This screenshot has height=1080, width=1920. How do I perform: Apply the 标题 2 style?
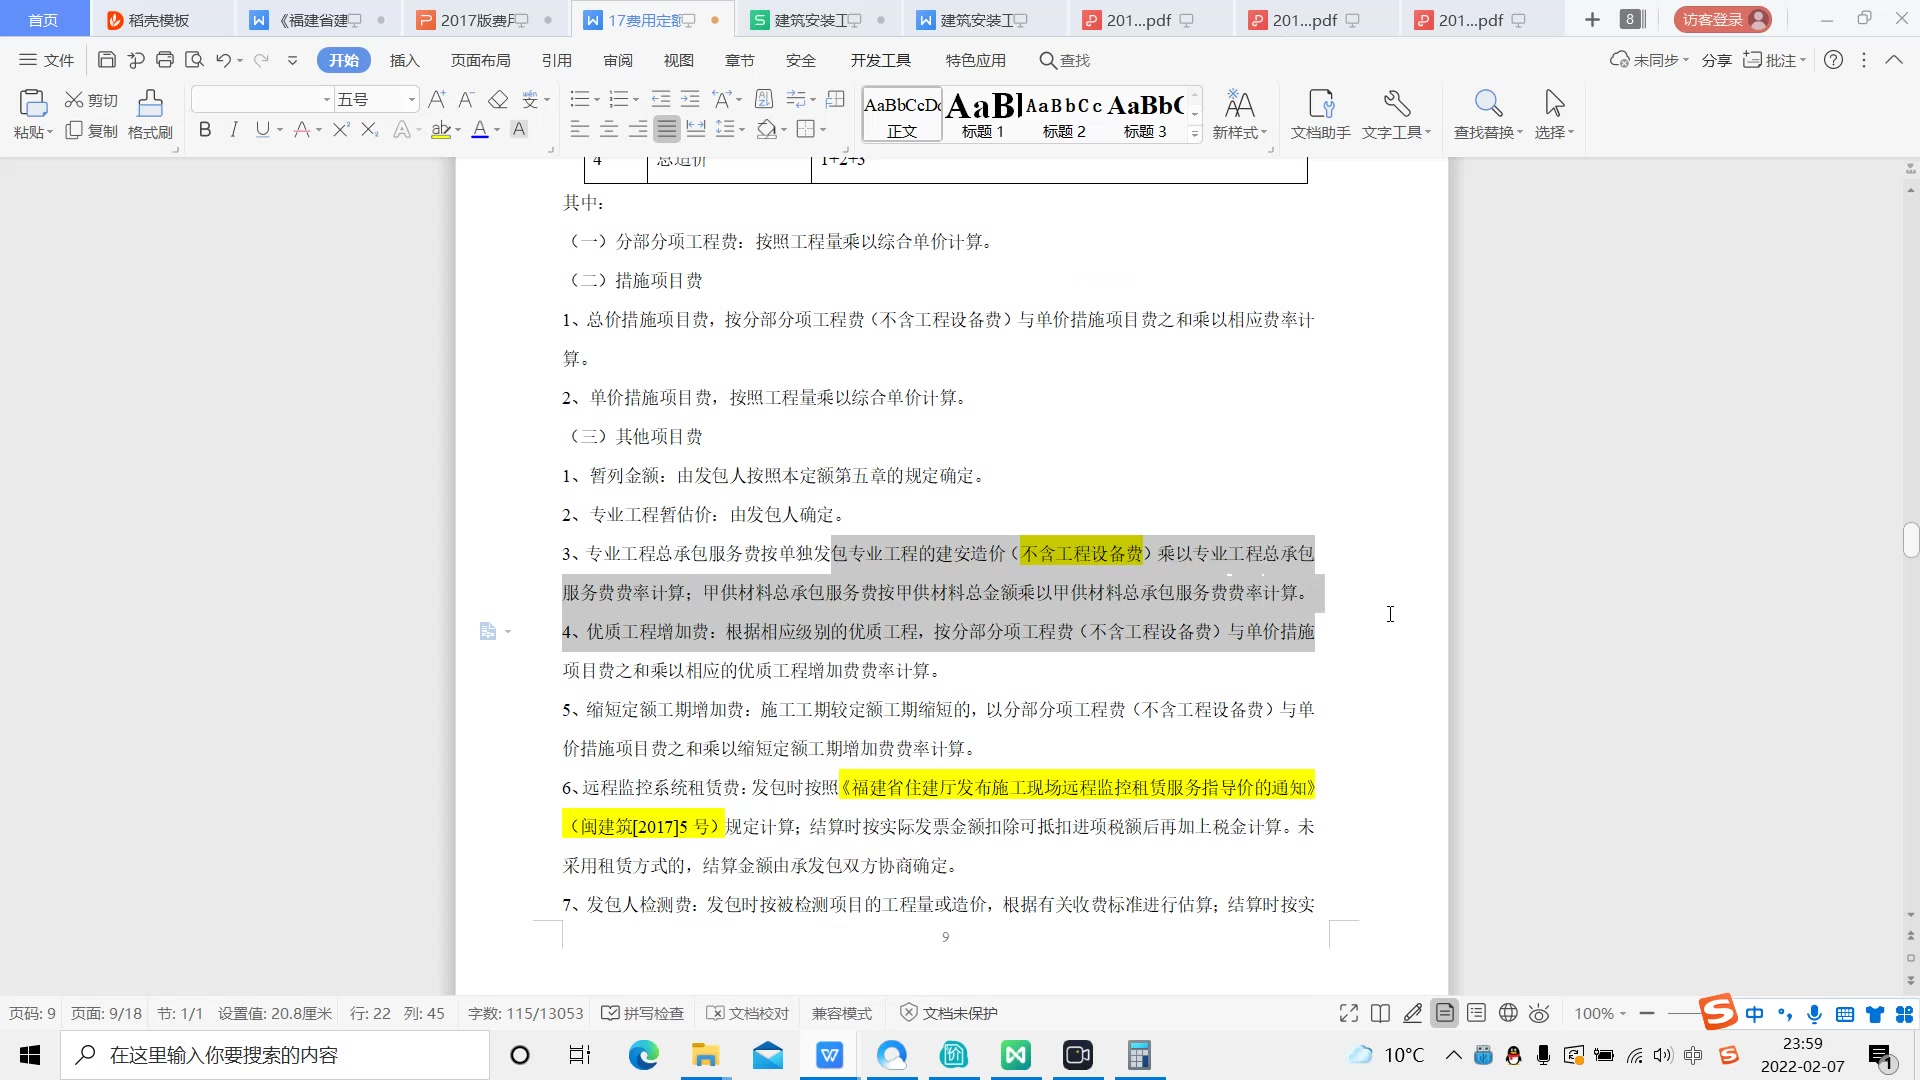click(x=1064, y=115)
